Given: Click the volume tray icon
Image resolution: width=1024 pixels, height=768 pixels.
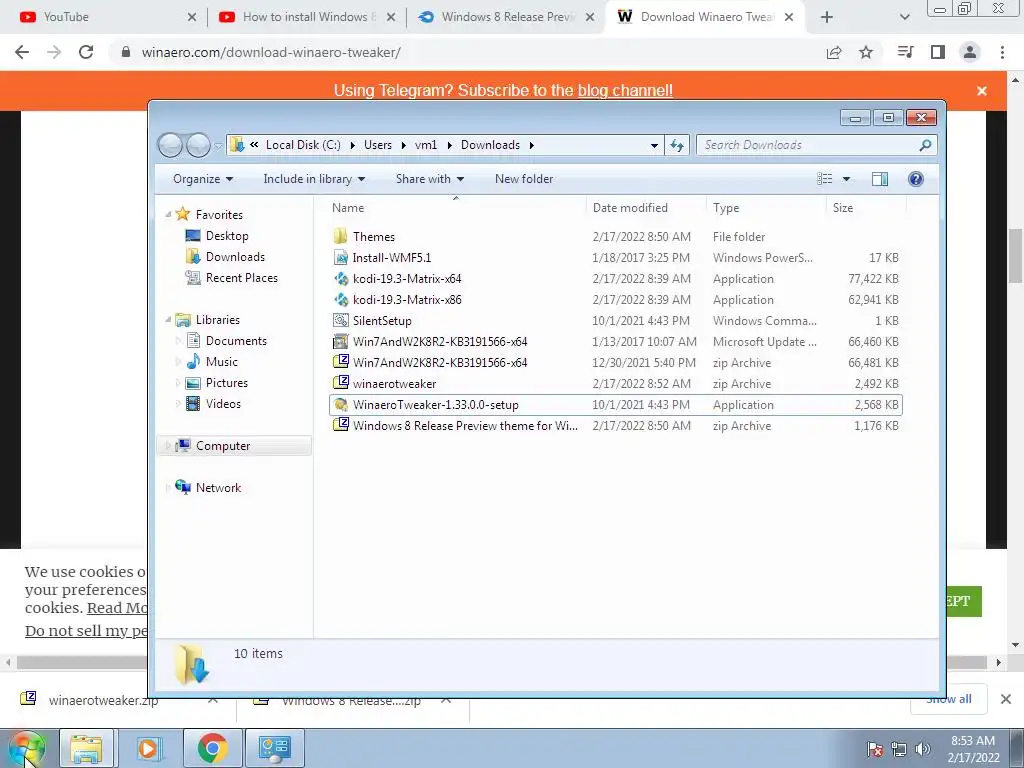Looking at the screenshot, I should point(923,749).
